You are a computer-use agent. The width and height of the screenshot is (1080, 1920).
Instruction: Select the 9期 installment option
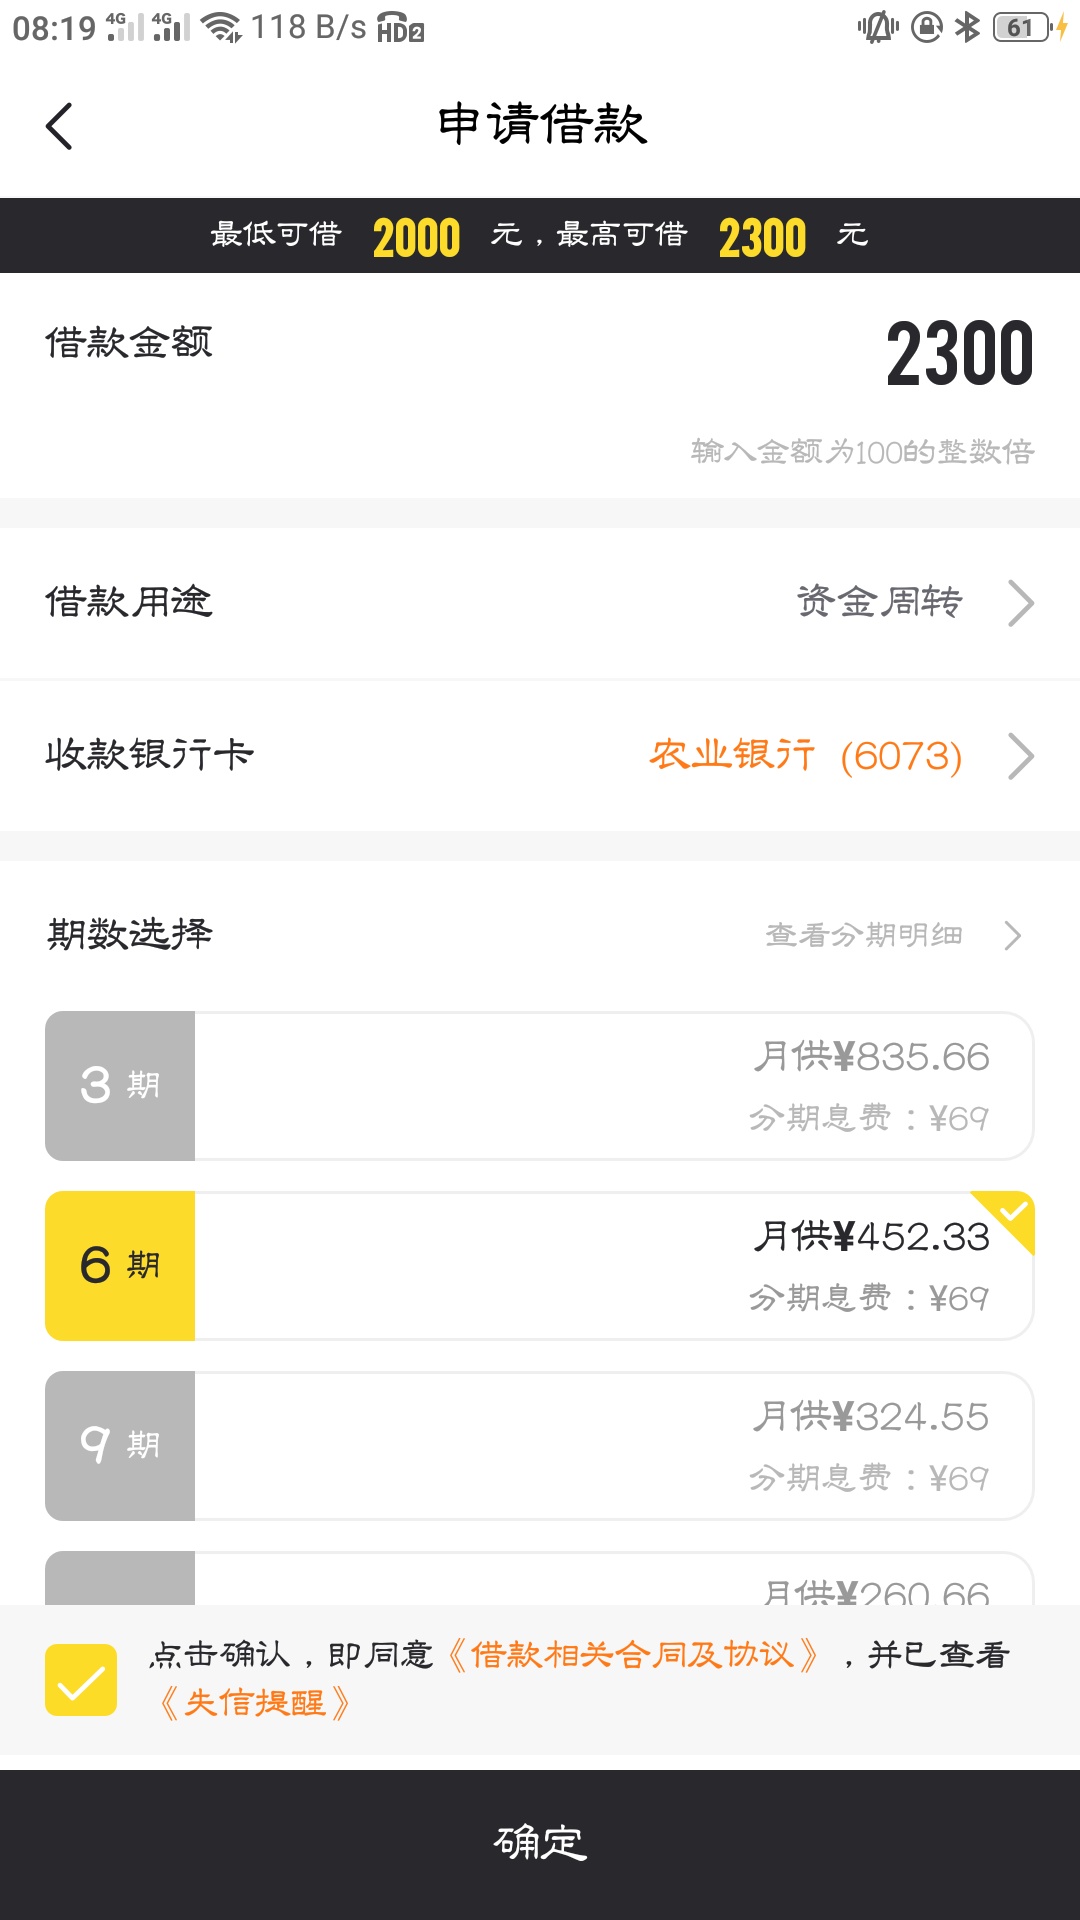(539, 1446)
